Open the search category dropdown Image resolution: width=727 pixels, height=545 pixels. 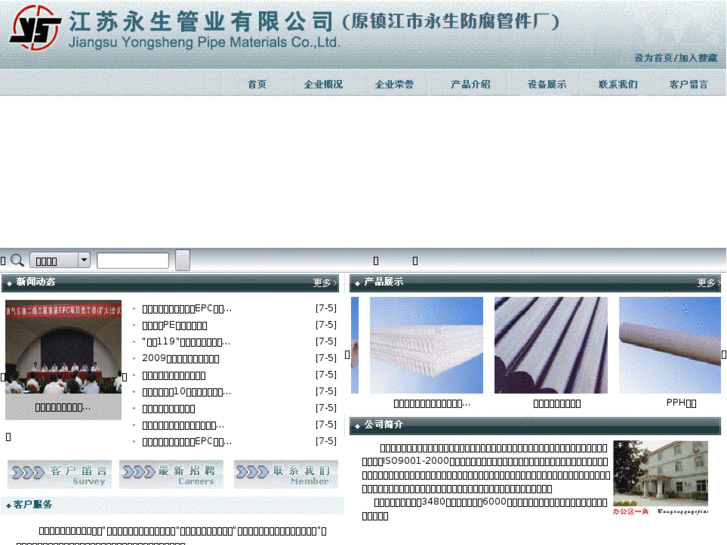60,260
